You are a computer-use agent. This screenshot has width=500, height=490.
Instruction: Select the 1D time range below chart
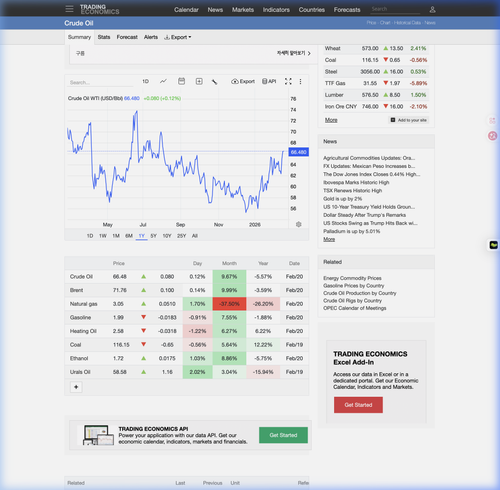pos(90,236)
